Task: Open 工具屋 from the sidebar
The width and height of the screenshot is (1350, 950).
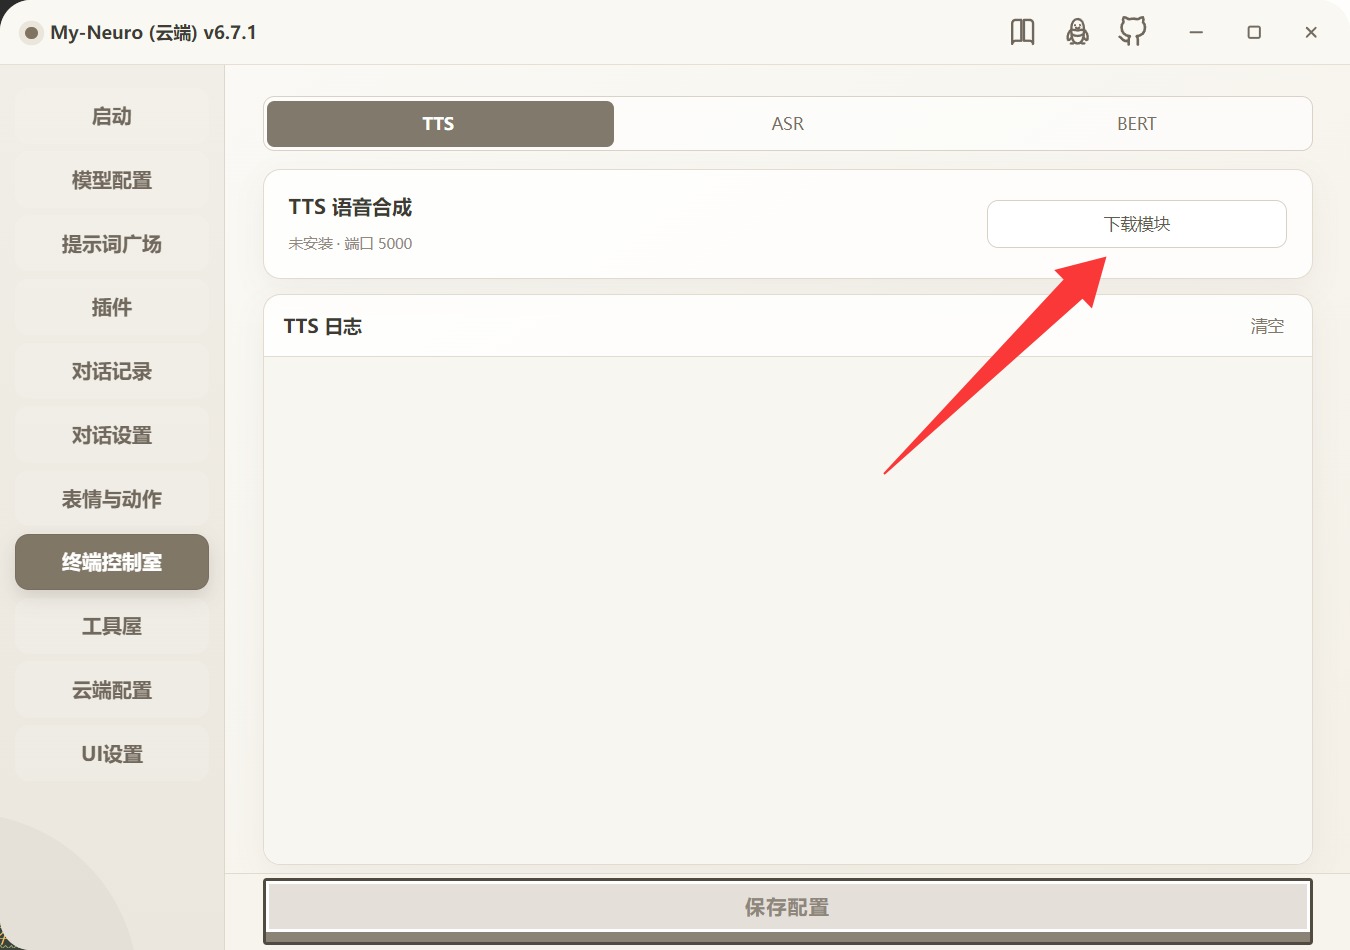Action: (112, 626)
